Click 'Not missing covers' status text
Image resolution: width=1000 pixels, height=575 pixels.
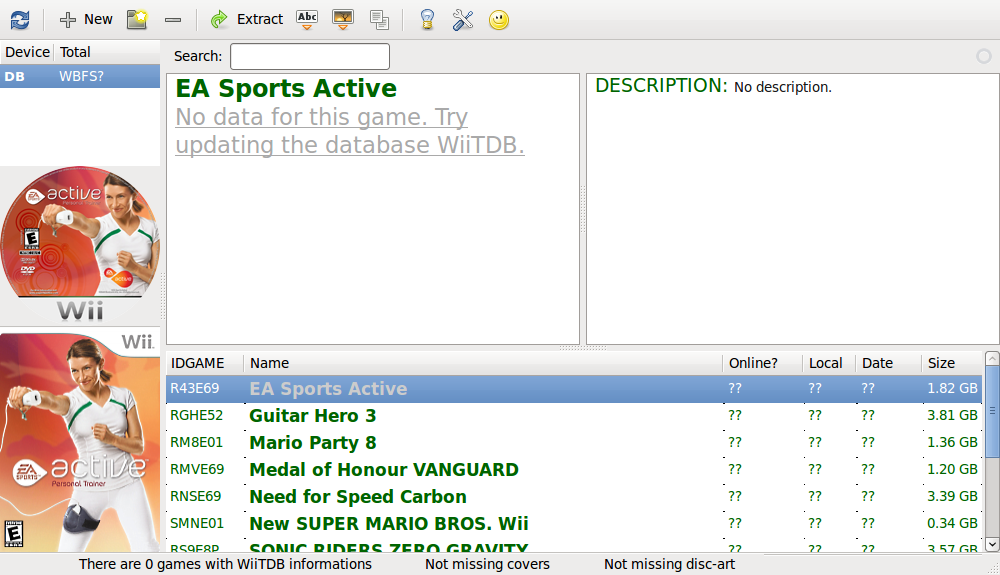[487, 564]
